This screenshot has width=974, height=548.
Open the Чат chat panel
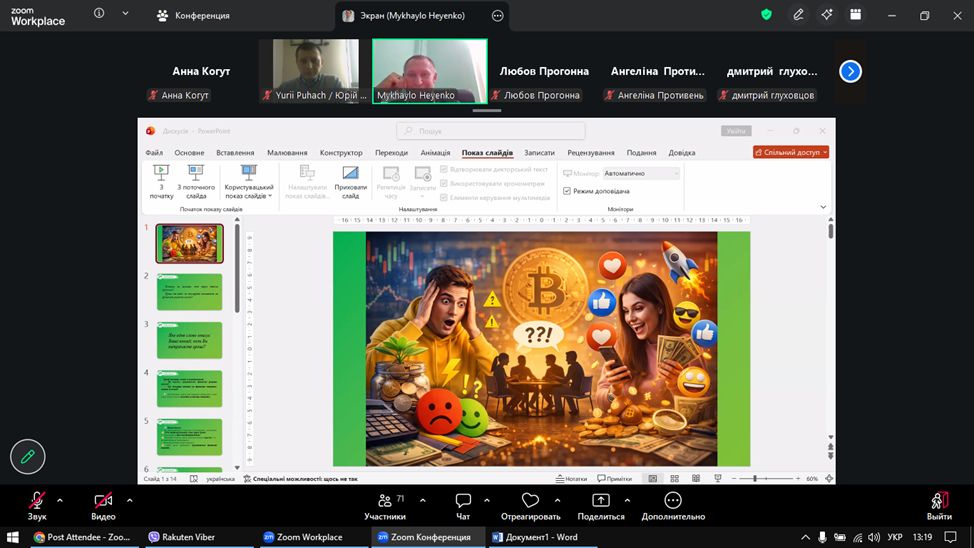(463, 500)
